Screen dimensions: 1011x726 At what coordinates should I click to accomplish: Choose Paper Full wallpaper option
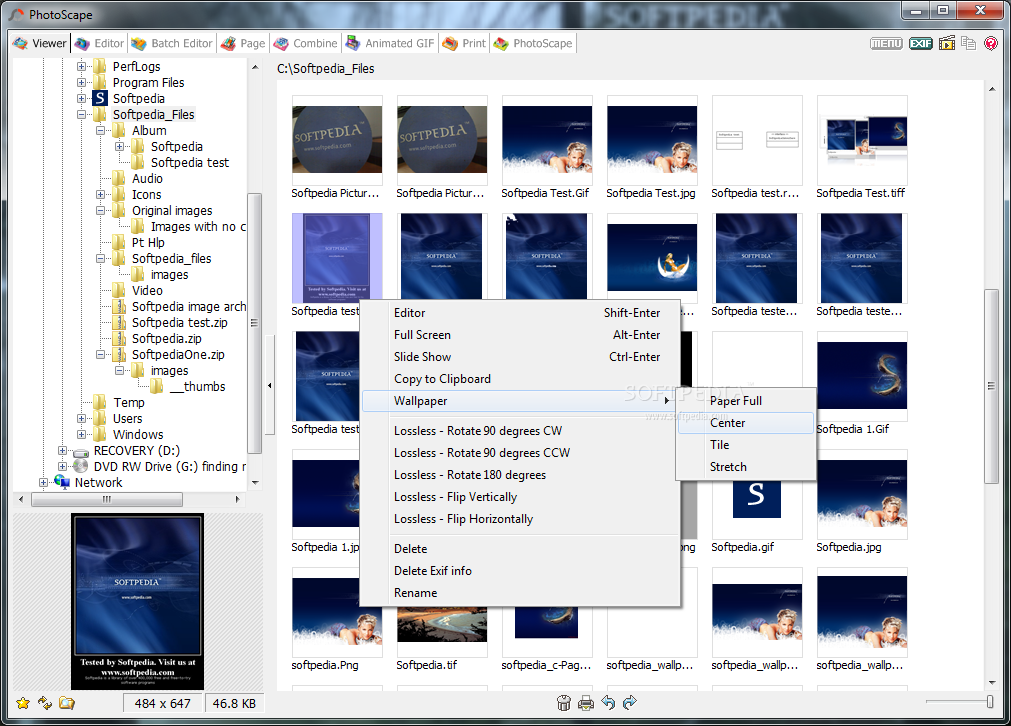(x=746, y=401)
